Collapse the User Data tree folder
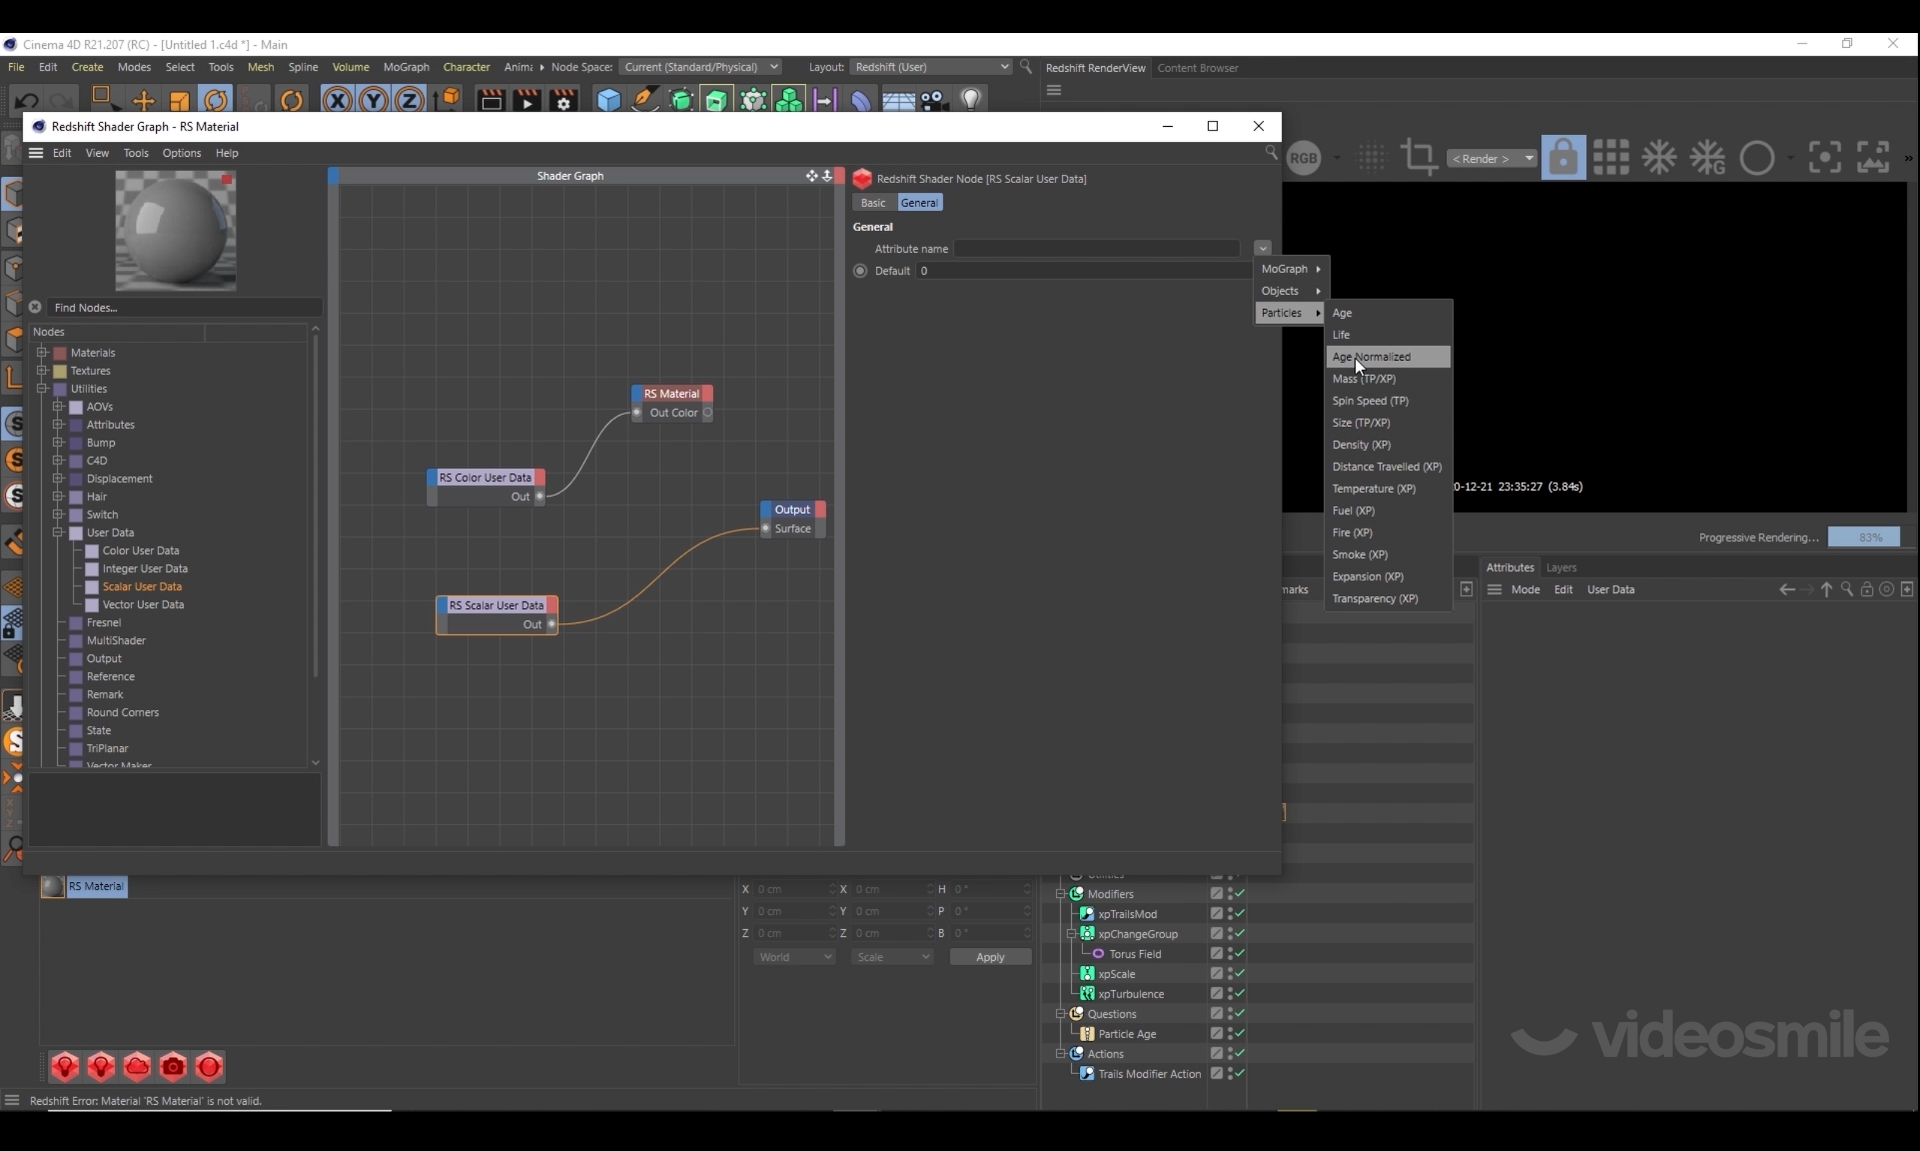Screen dimensions: 1920x1151 coord(58,532)
